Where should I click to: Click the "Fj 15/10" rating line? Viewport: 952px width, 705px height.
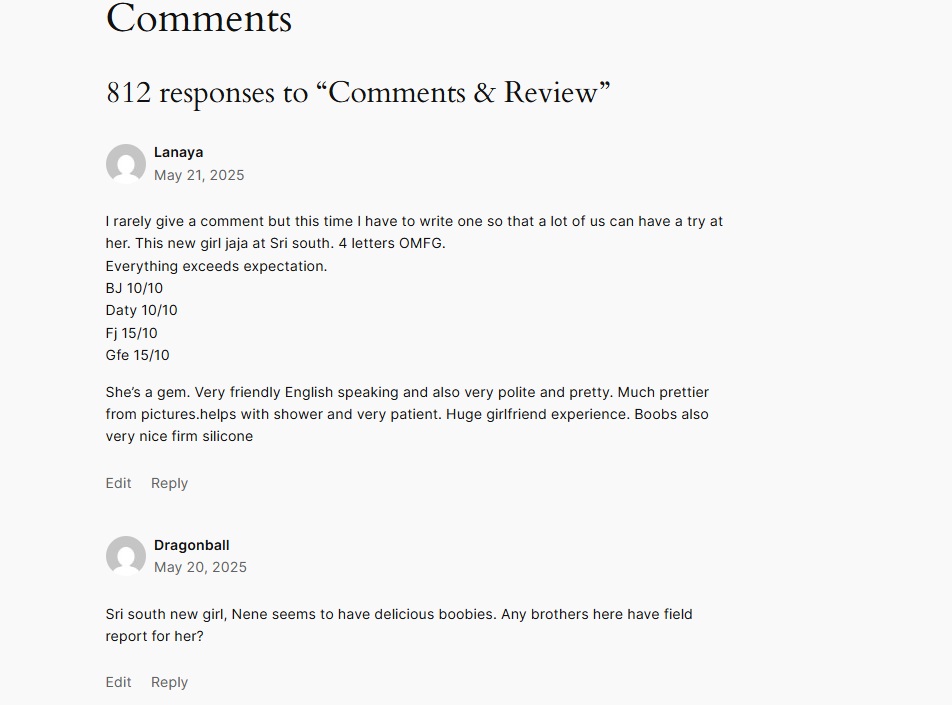pos(131,333)
